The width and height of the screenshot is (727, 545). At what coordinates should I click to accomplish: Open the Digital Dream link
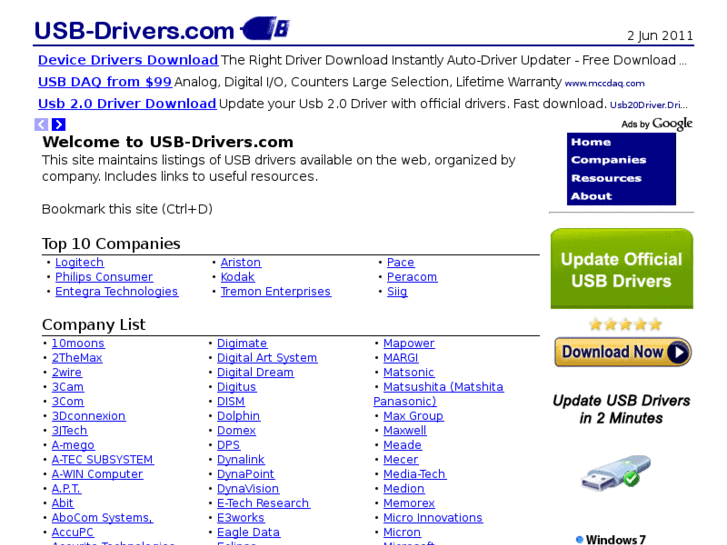click(x=255, y=372)
